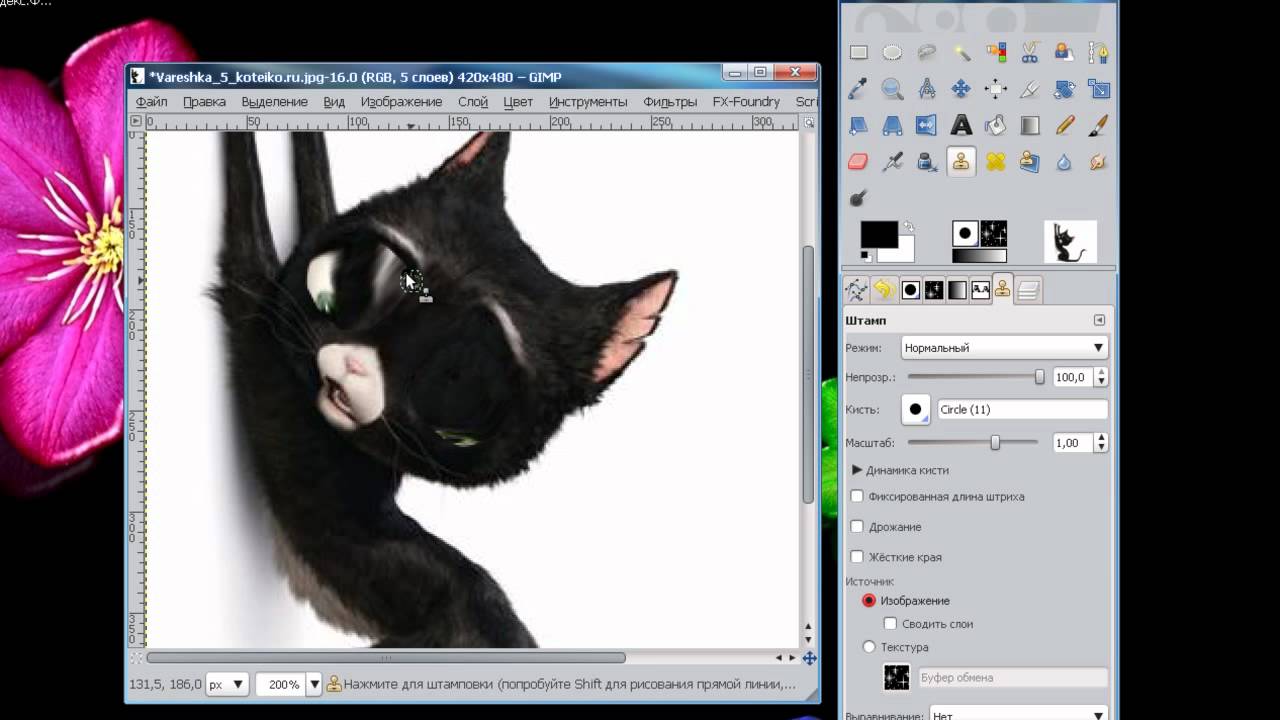Select the Ink tool
Viewport: 1280px width, 720px height.
927,161
